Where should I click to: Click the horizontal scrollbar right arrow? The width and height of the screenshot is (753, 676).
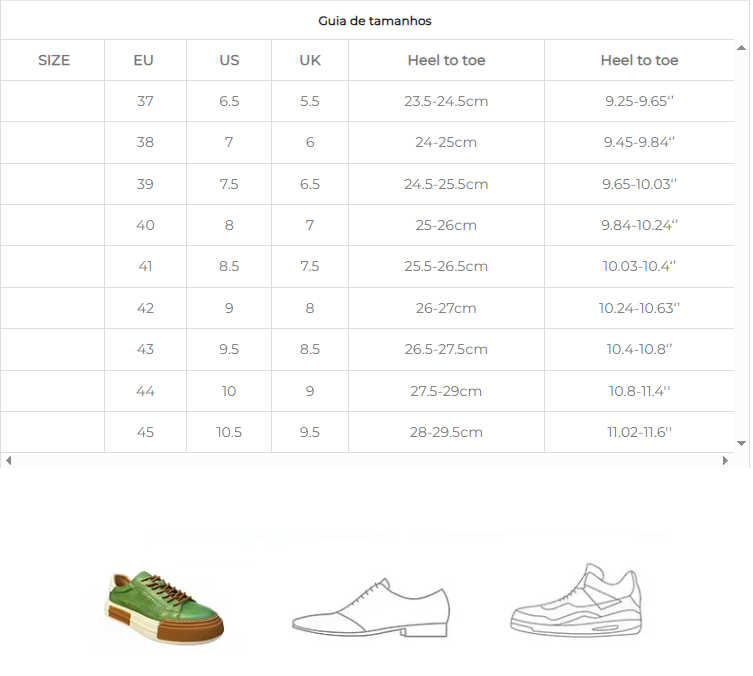pyautogui.click(x=727, y=461)
